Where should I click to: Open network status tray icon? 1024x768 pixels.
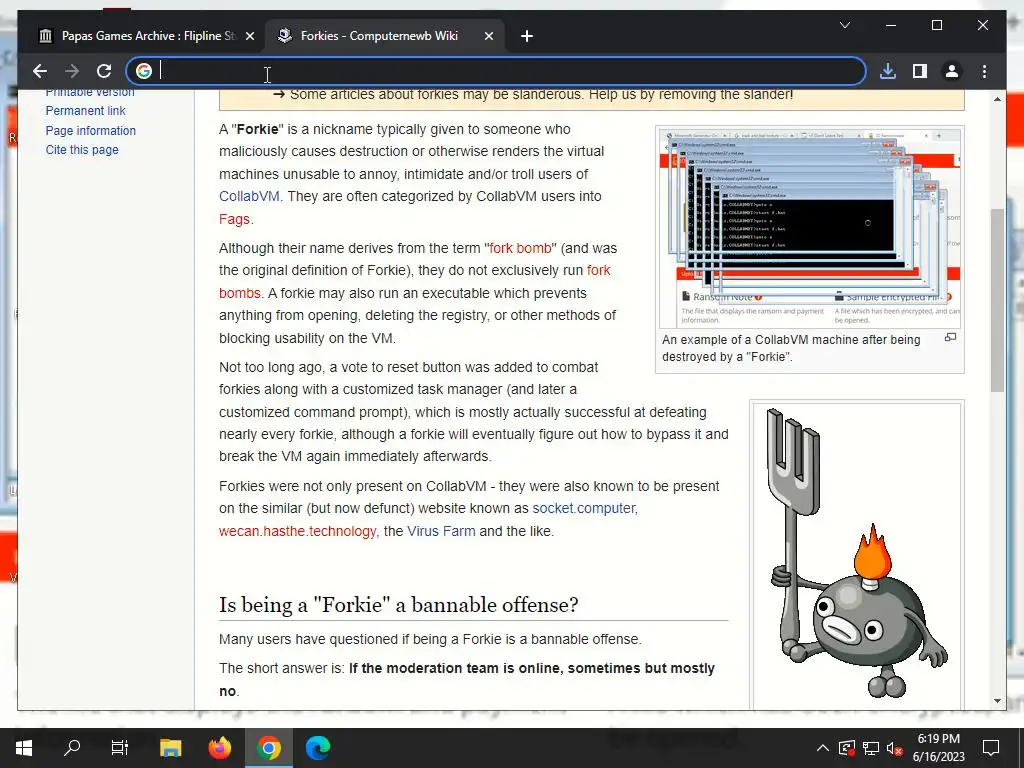click(x=871, y=748)
